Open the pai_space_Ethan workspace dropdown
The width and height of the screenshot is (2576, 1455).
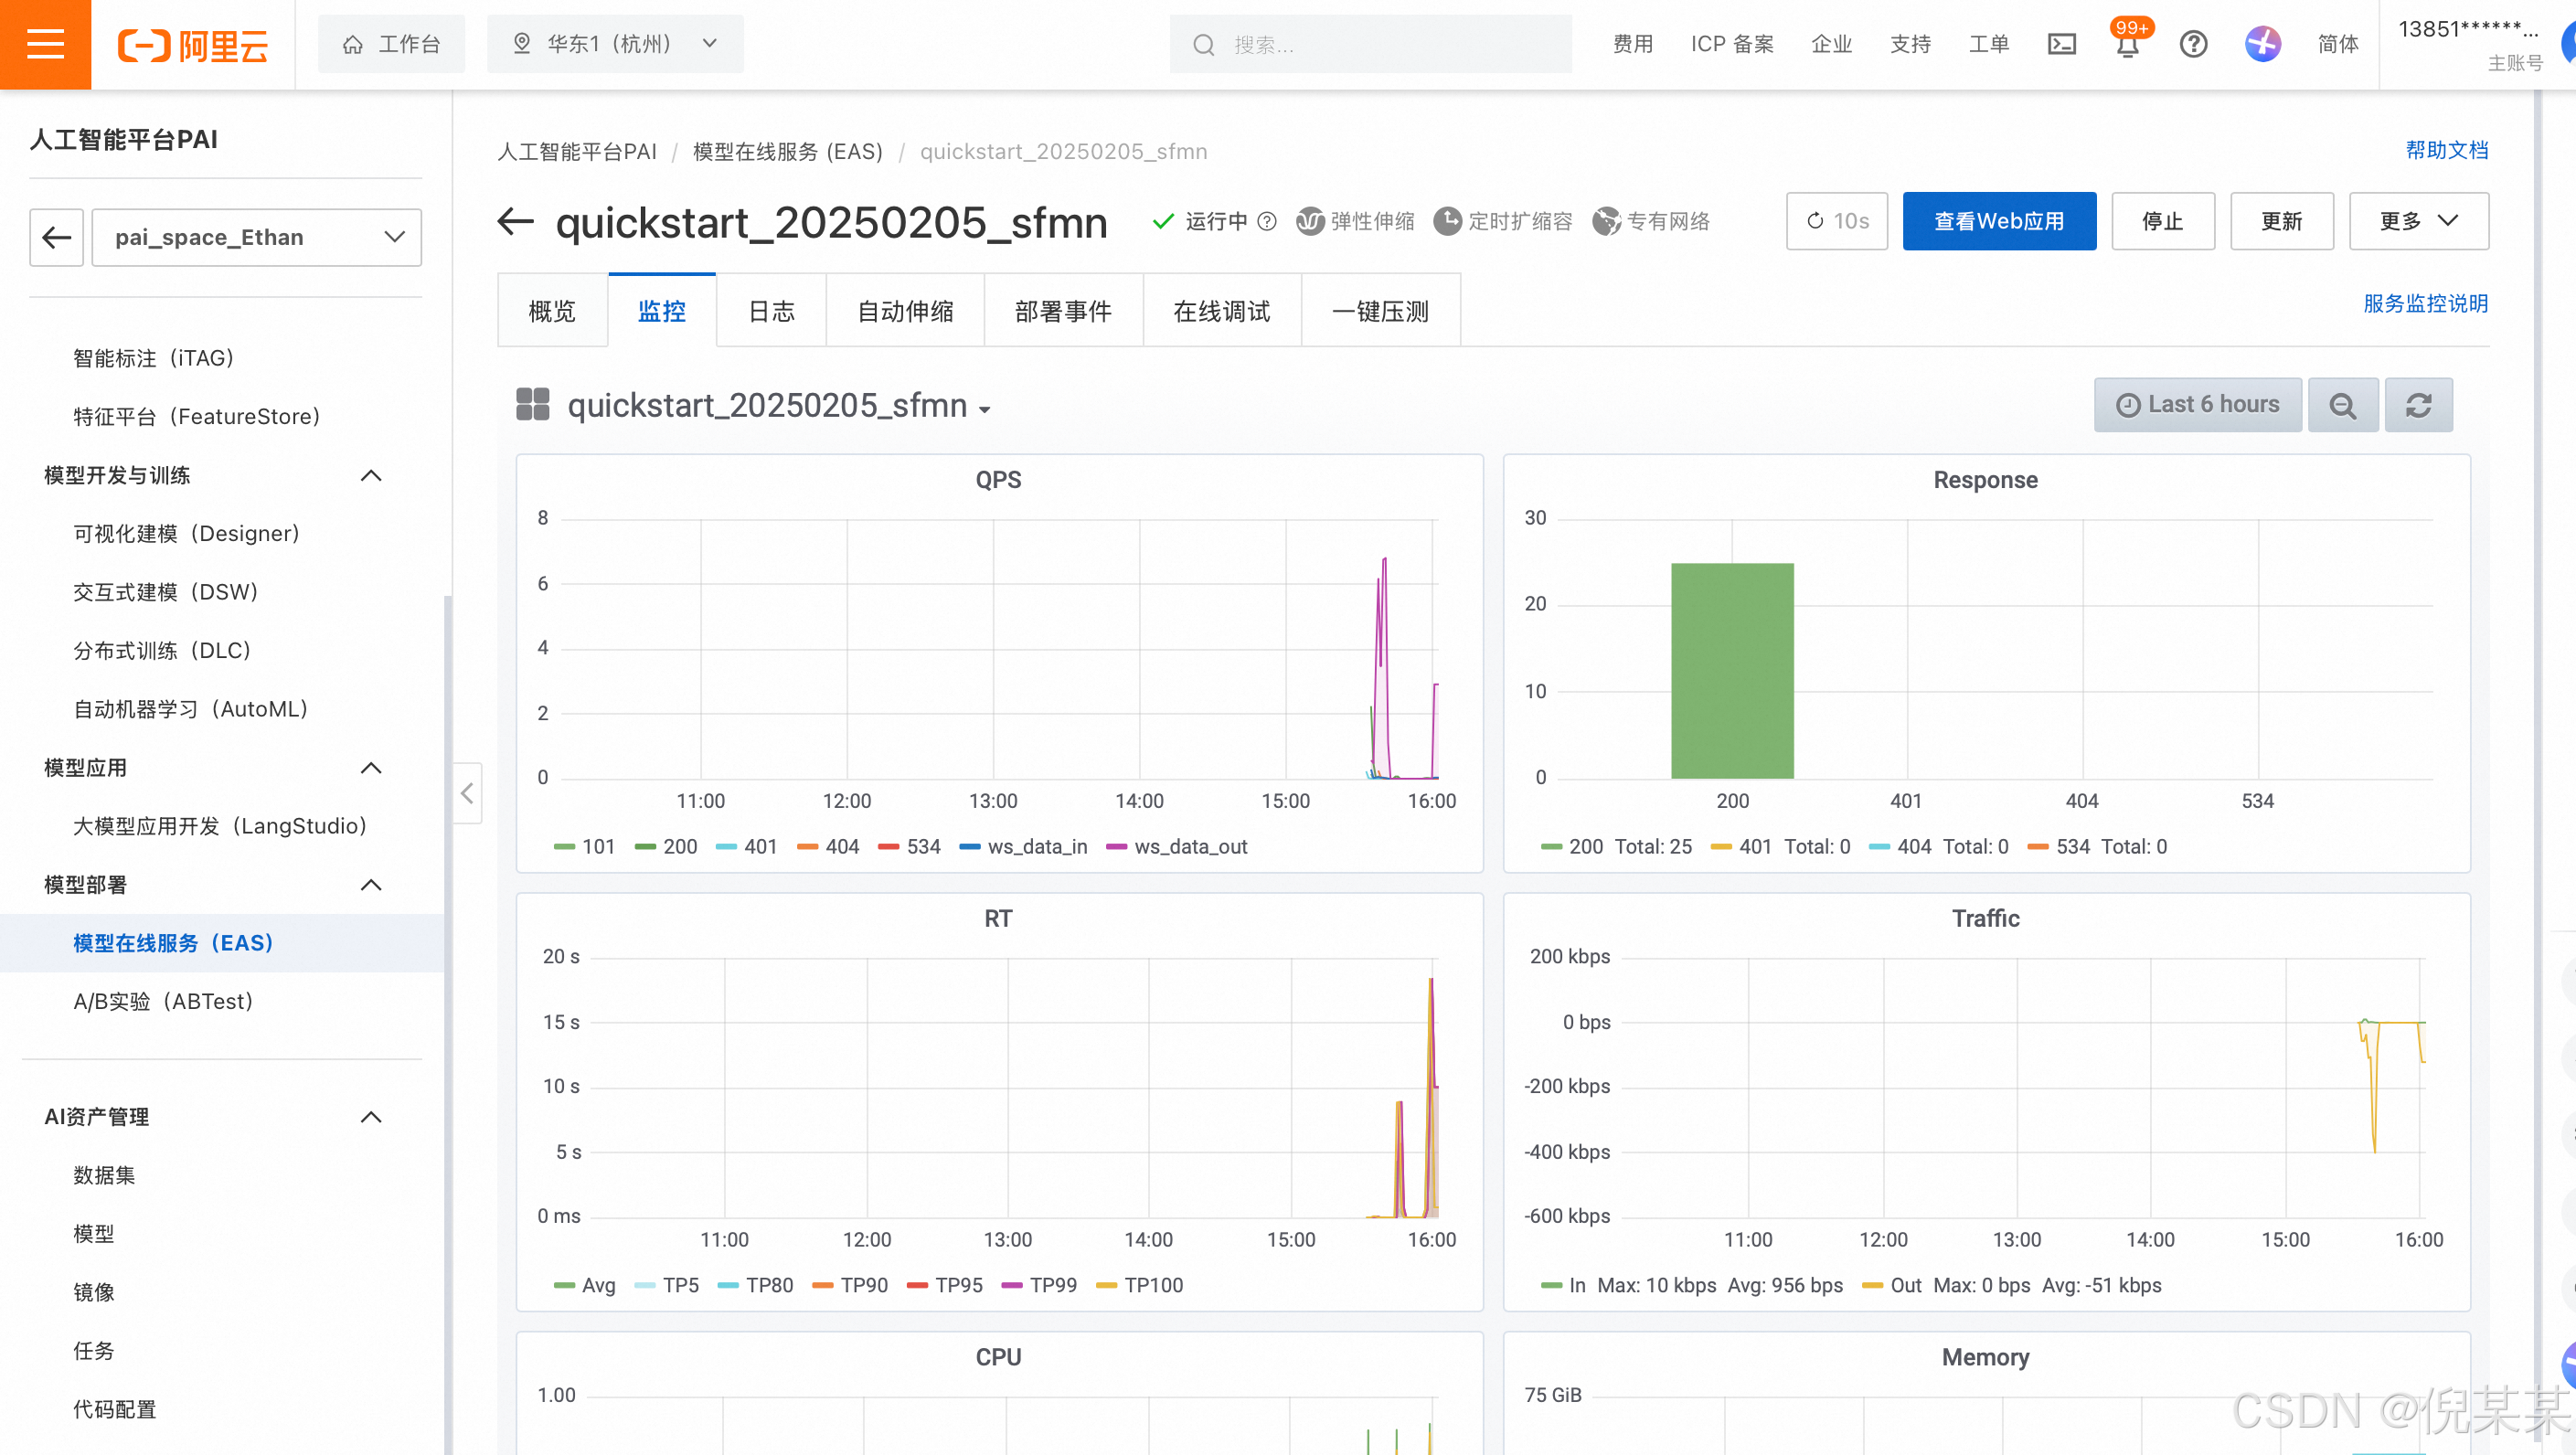257,238
